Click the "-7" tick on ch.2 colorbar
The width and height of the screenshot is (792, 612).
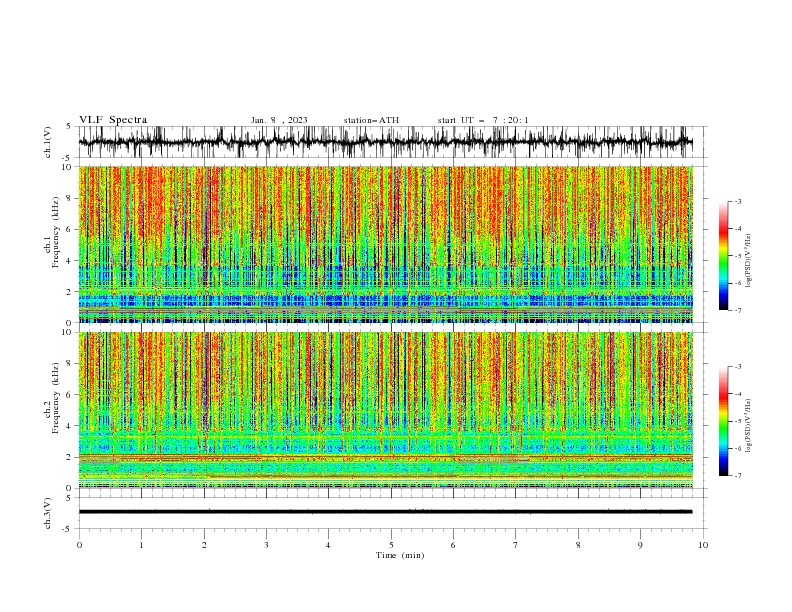click(x=738, y=476)
